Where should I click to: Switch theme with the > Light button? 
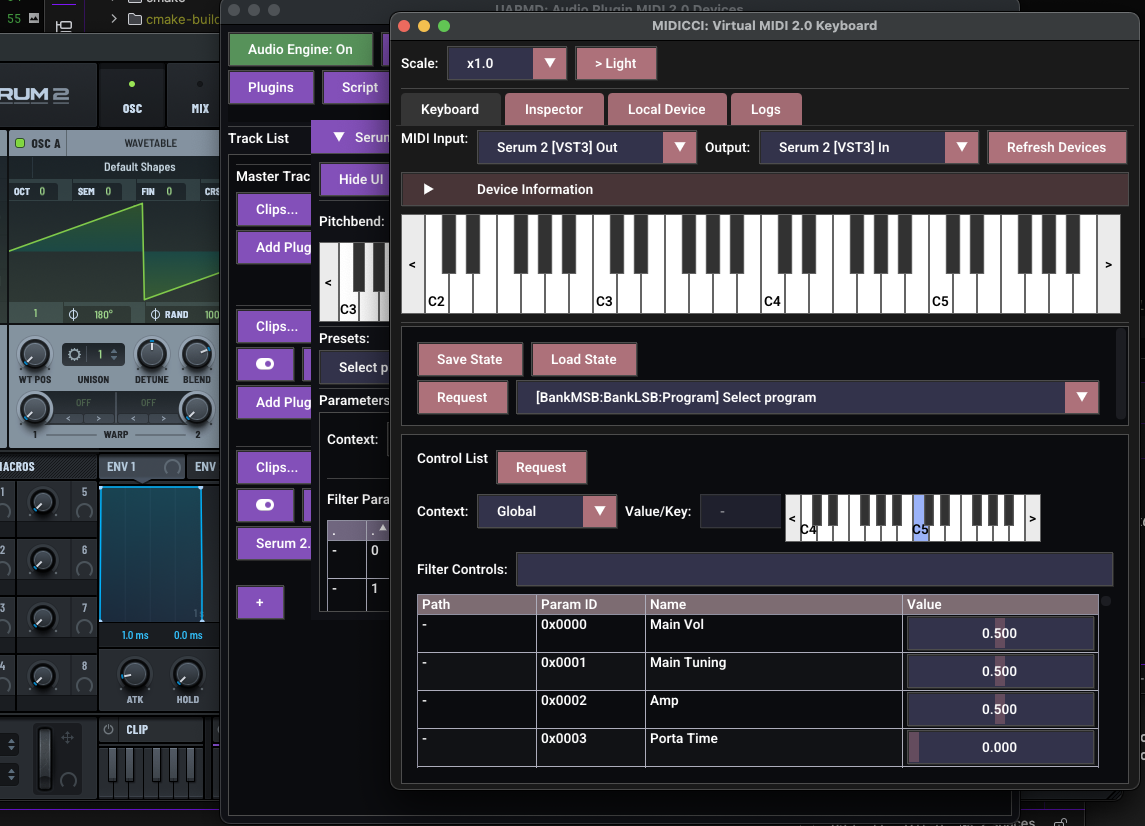click(x=616, y=64)
